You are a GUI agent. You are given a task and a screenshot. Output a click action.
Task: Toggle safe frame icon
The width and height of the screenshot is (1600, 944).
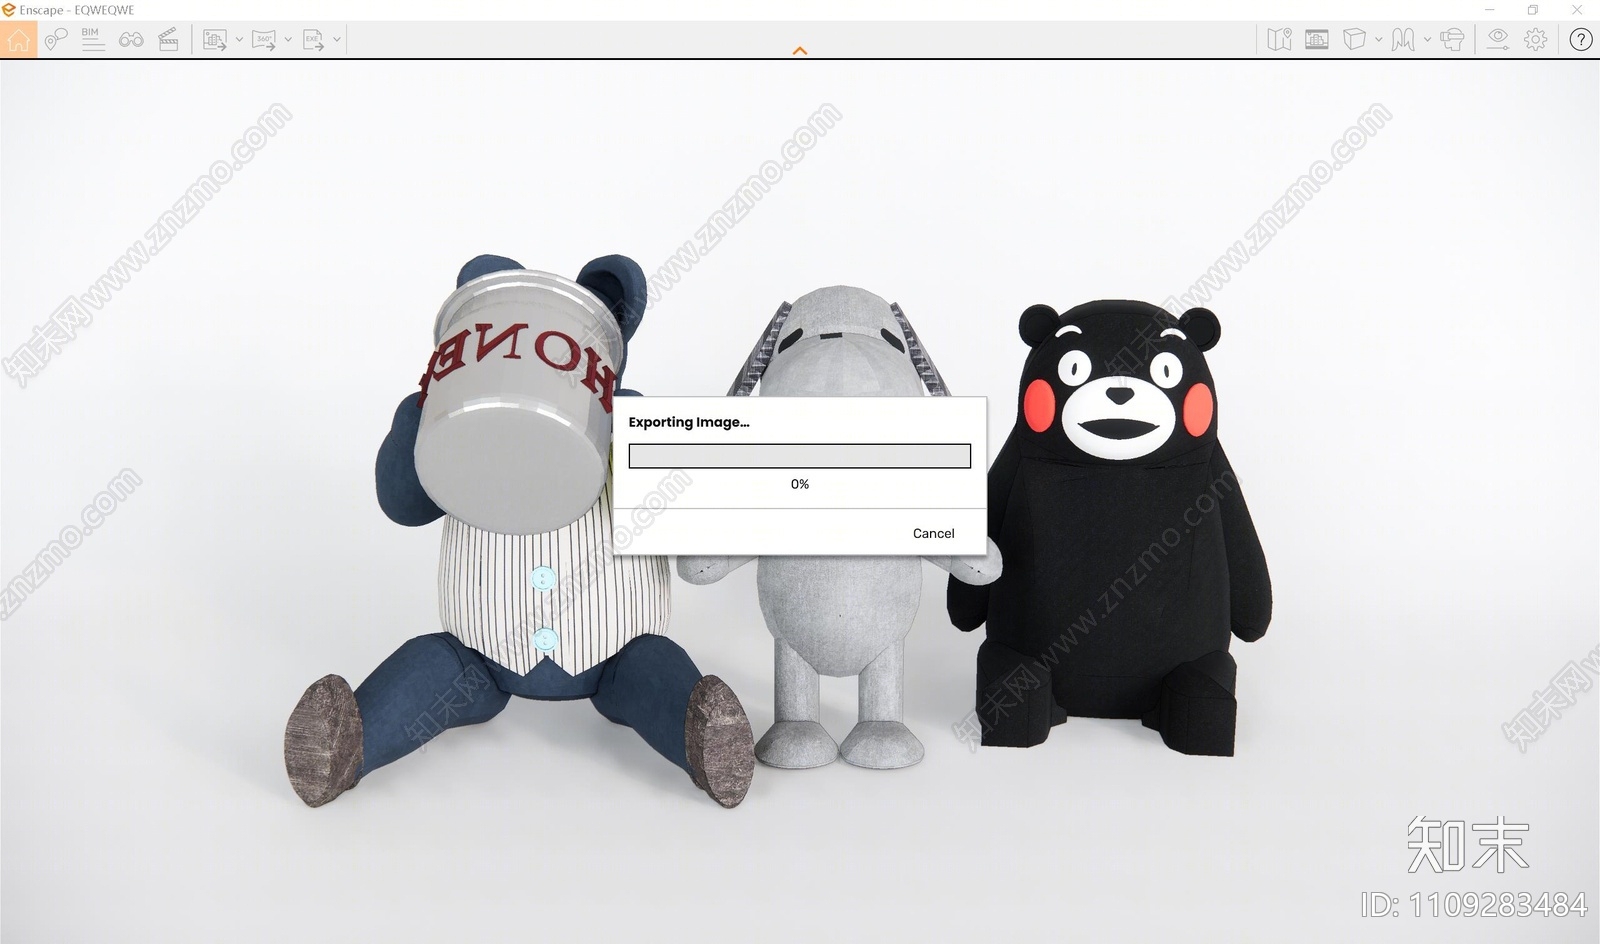point(1317,40)
